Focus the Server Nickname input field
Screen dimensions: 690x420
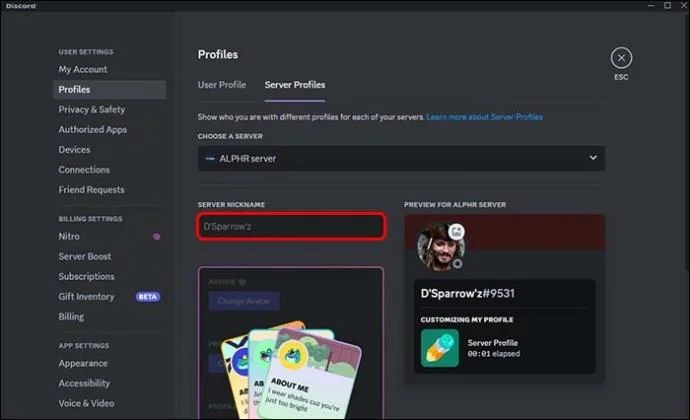(291, 227)
